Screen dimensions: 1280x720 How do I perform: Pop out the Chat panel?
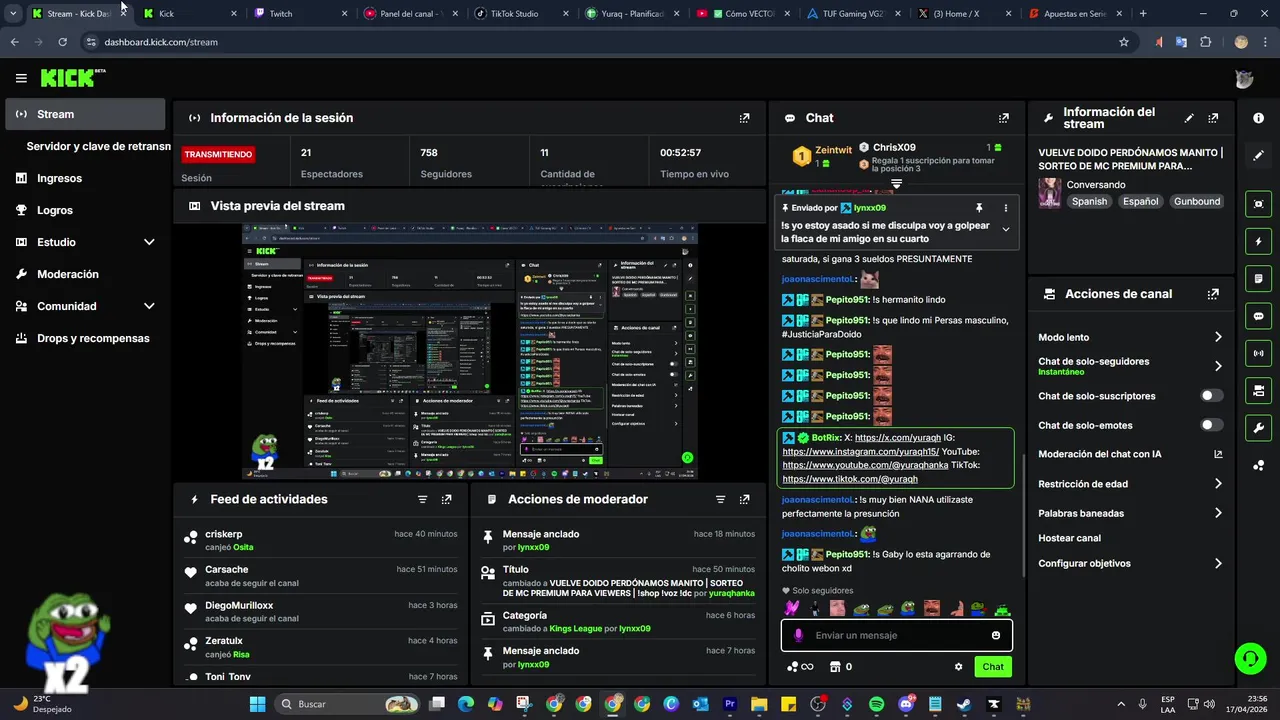(x=1004, y=118)
